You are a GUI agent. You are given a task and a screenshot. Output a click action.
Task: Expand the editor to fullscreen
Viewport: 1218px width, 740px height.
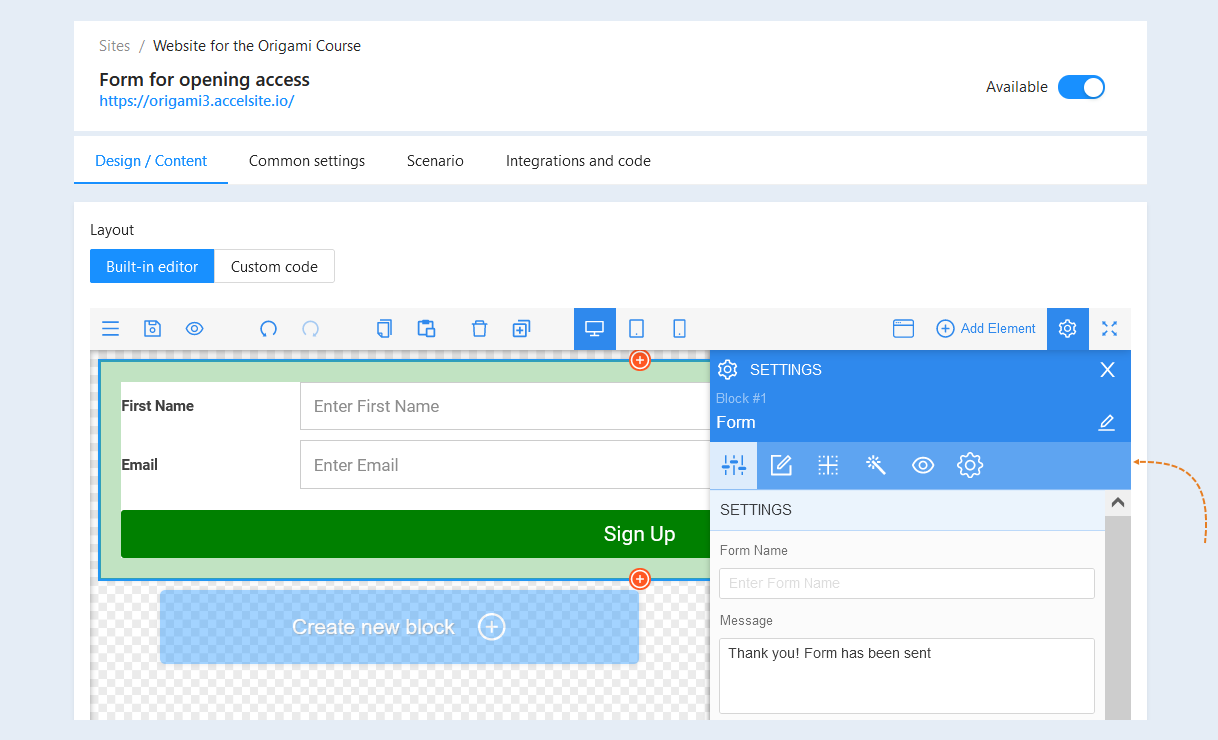[1109, 329]
